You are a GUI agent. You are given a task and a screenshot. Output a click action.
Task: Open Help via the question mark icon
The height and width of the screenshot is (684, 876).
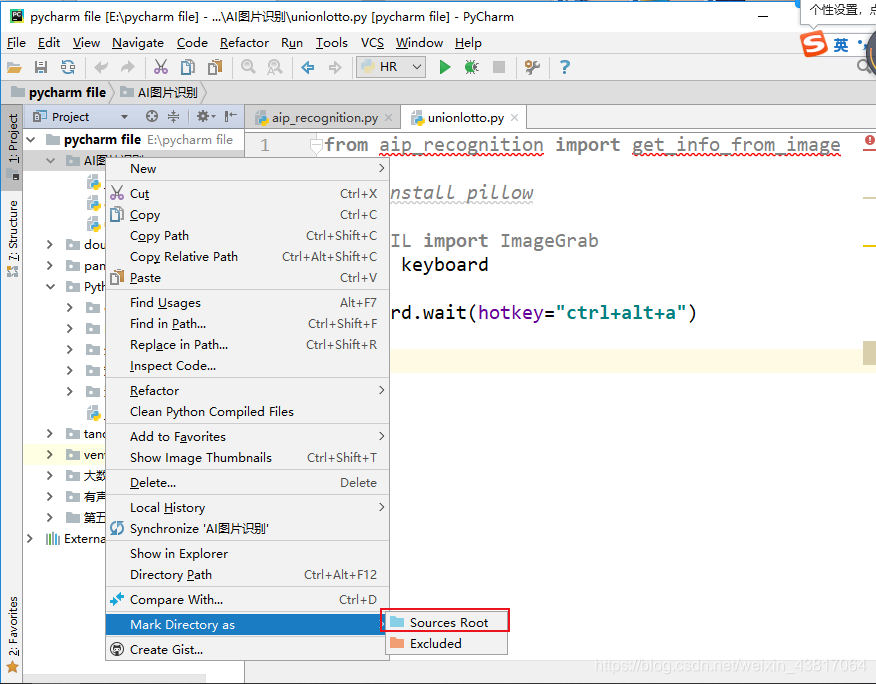(x=561, y=67)
